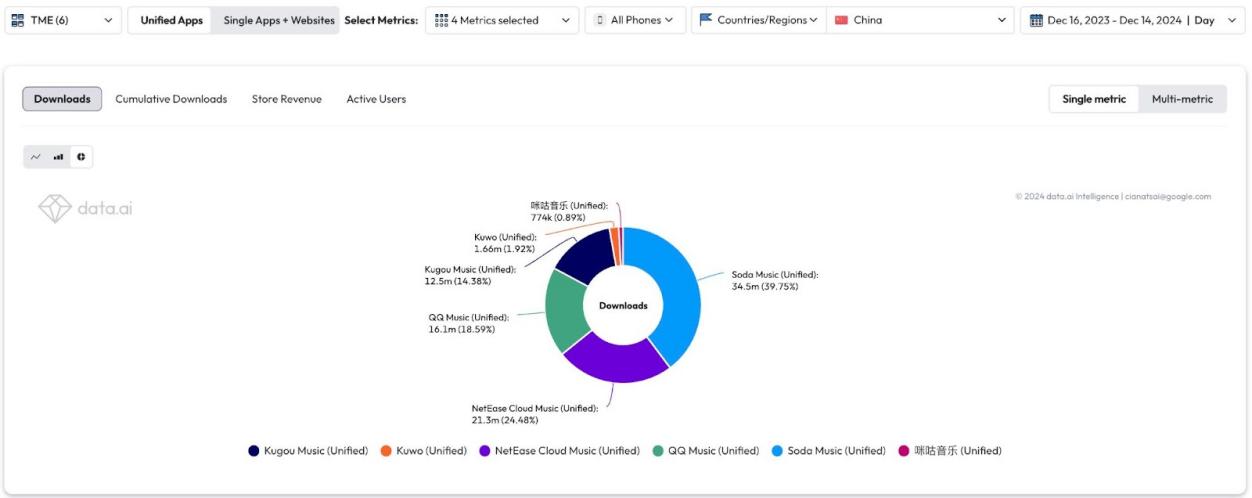Click the dark navy Kugou Music slice
The image size is (1252, 498).
tap(588, 254)
